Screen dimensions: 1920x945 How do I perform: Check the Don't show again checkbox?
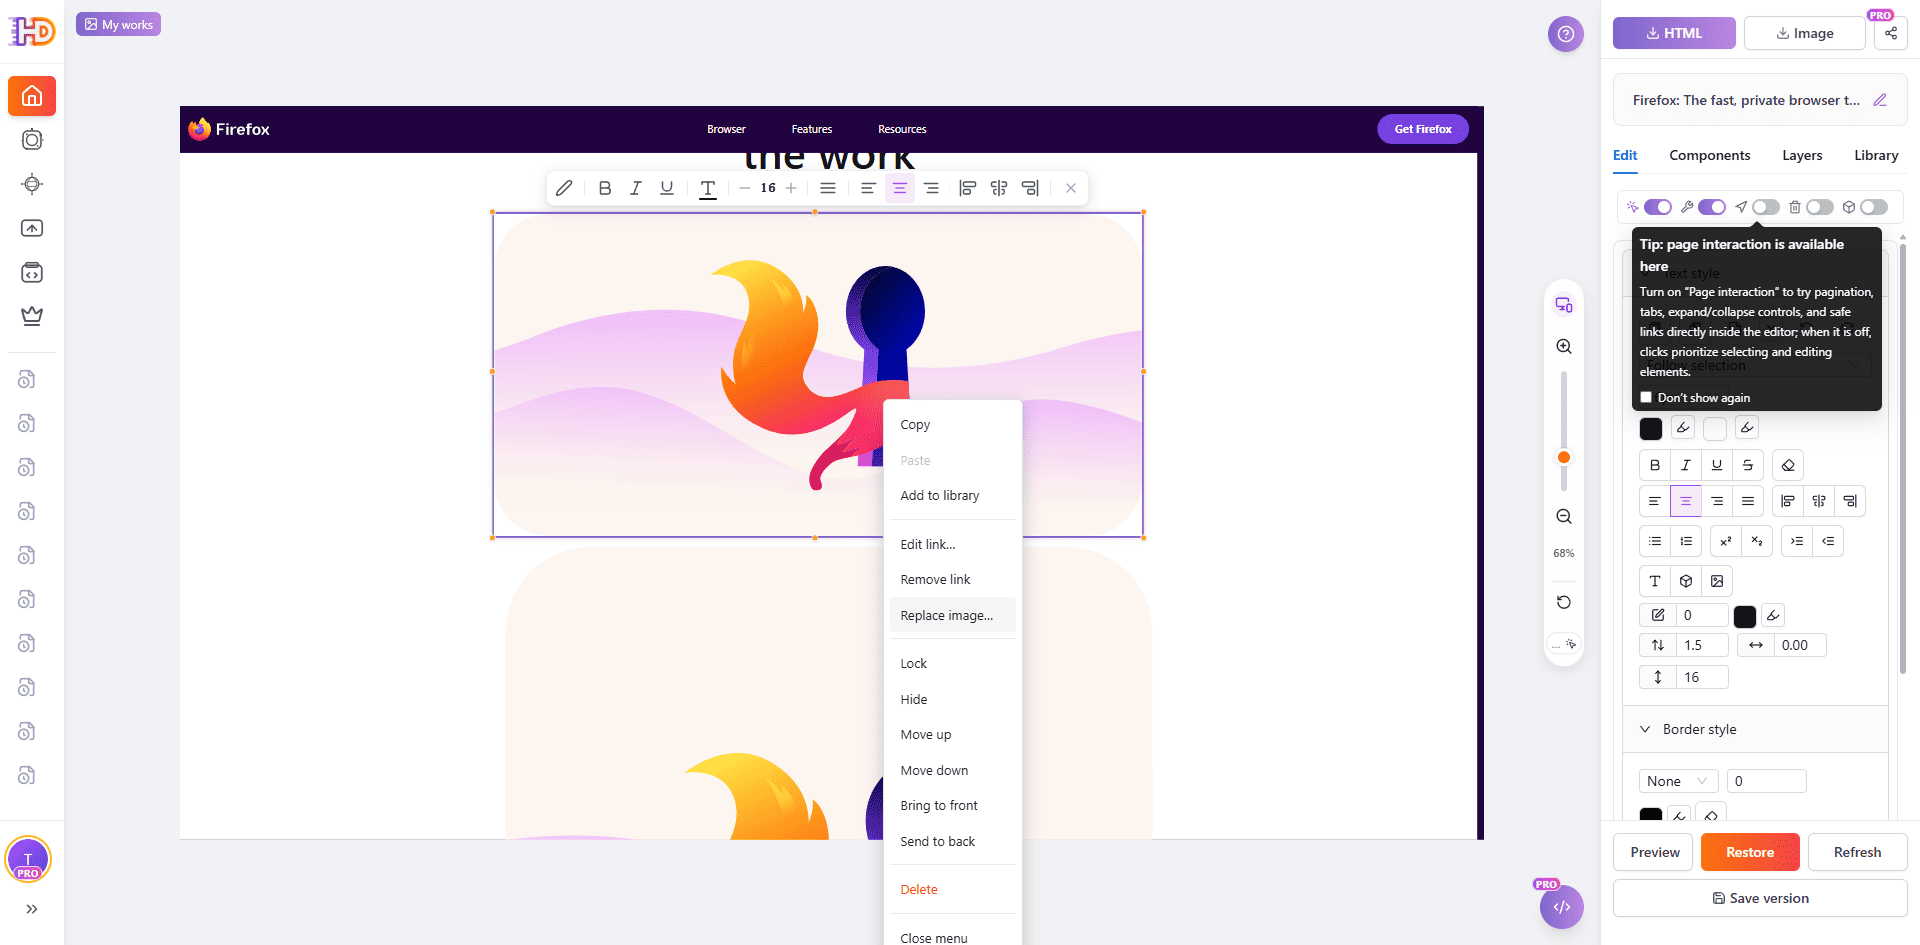tap(1646, 398)
